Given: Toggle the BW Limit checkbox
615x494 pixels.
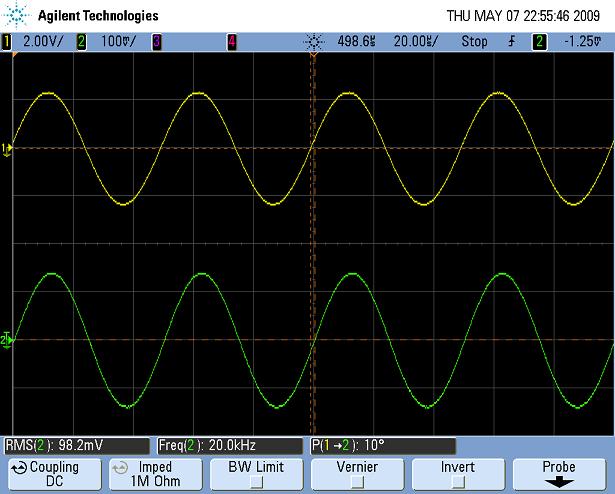Looking at the screenshot, I should 257,481.
